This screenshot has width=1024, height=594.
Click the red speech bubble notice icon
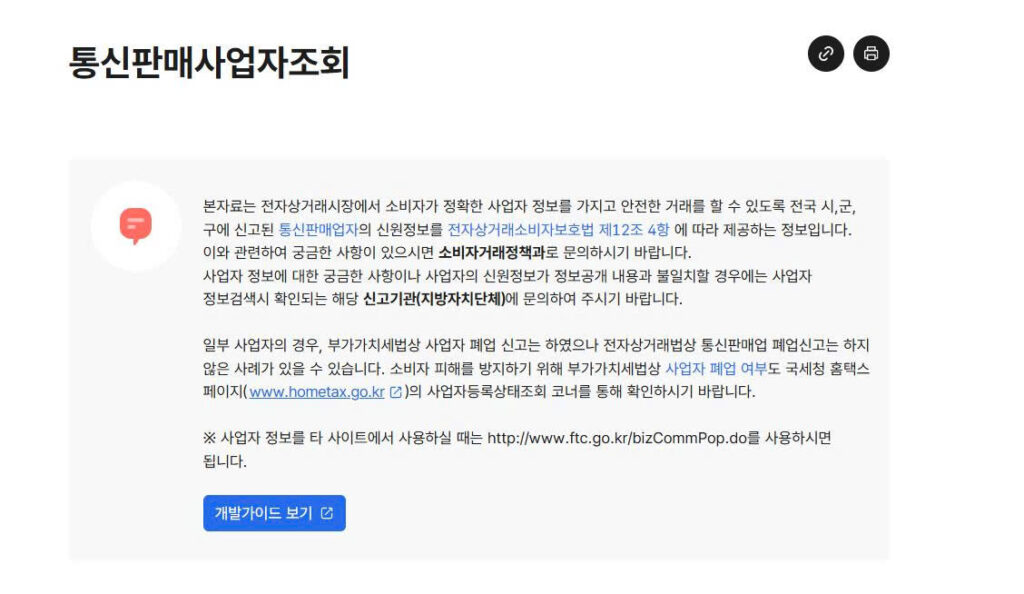[x=136, y=226]
